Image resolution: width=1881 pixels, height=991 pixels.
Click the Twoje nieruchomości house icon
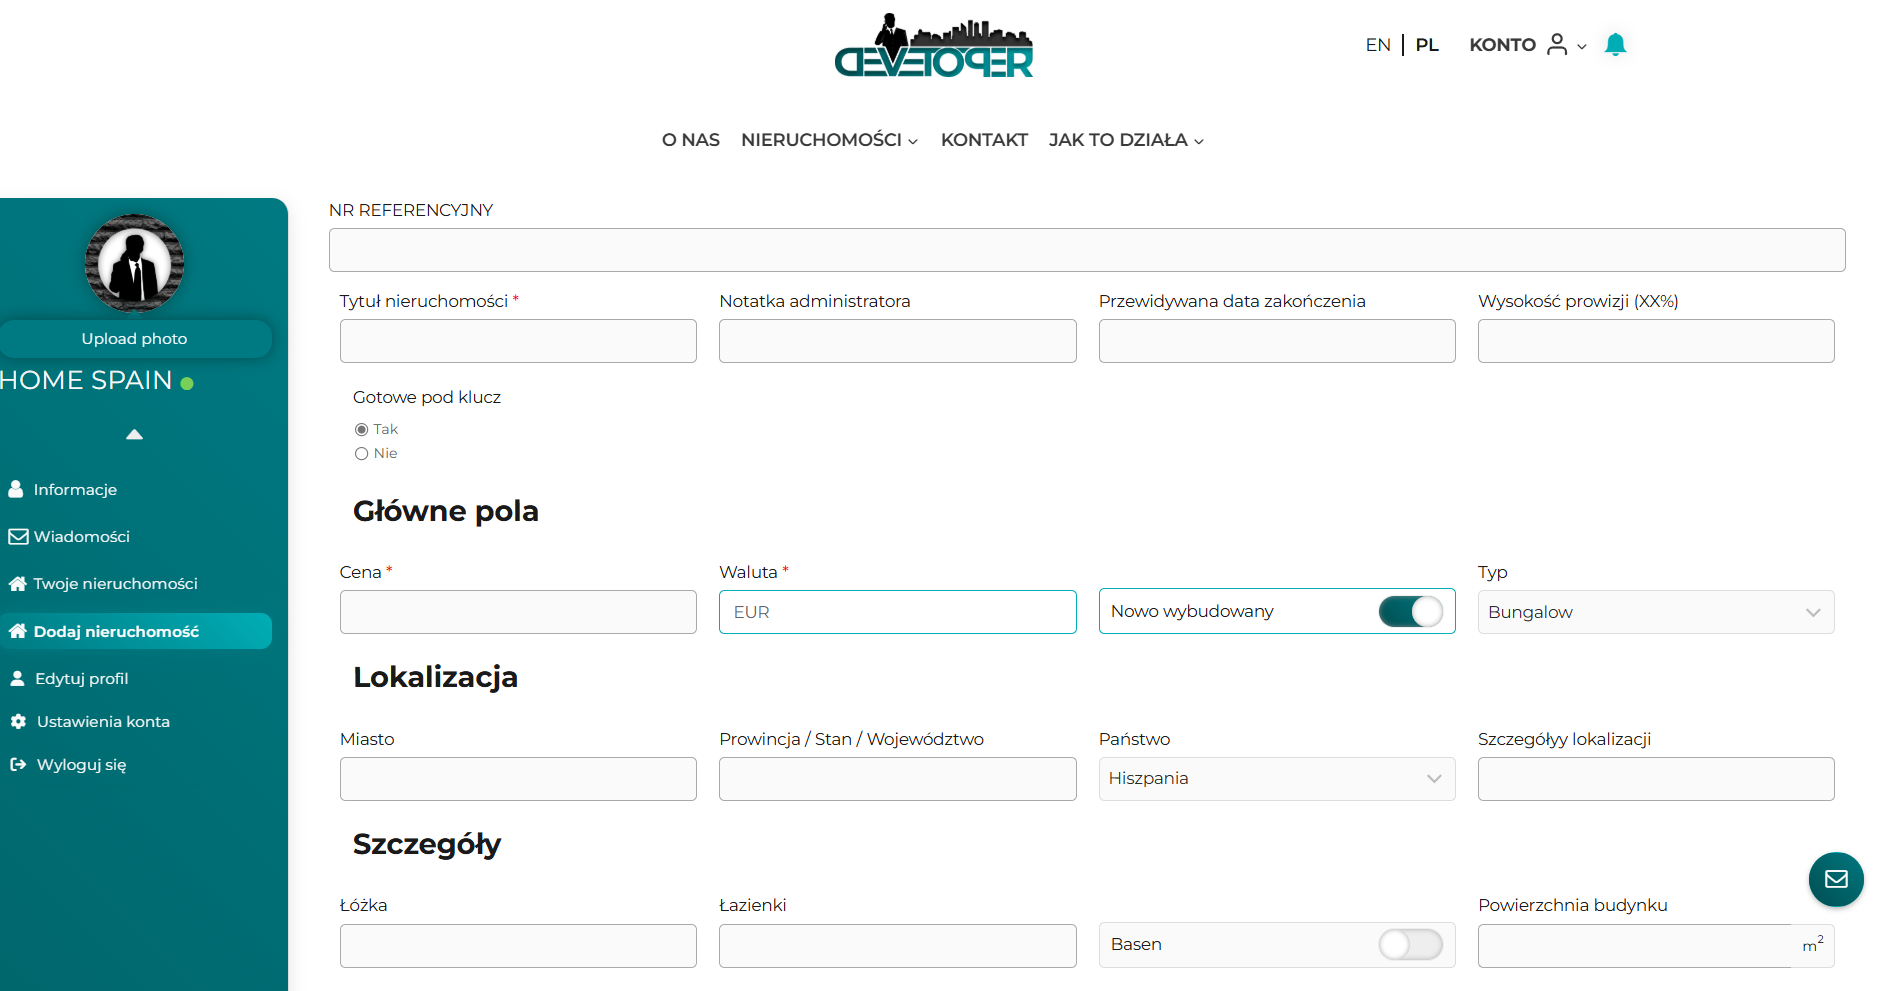(x=17, y=583)
